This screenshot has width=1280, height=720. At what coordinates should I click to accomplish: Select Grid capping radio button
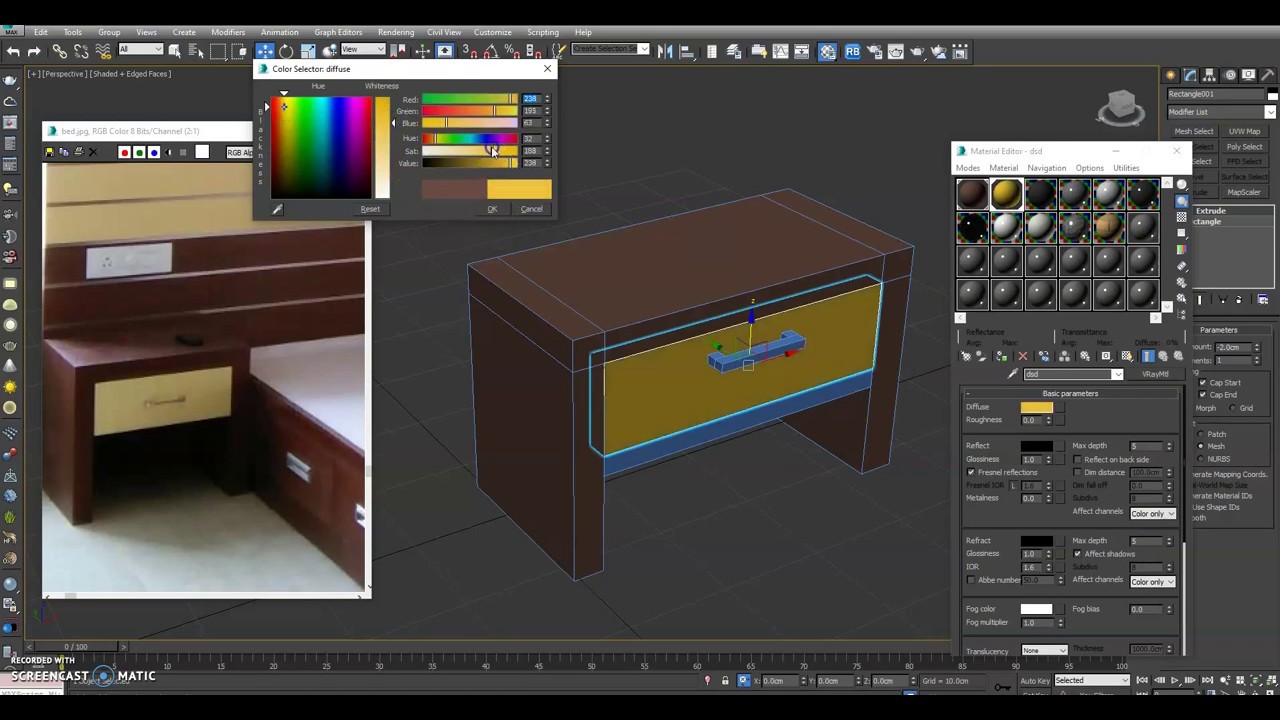(1233, 408)
